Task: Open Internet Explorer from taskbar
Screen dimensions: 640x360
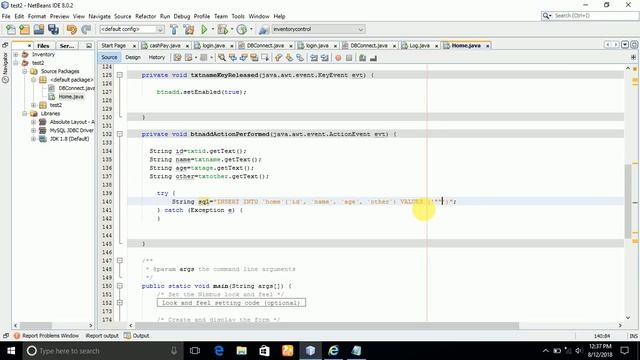Action: [333, 351]
